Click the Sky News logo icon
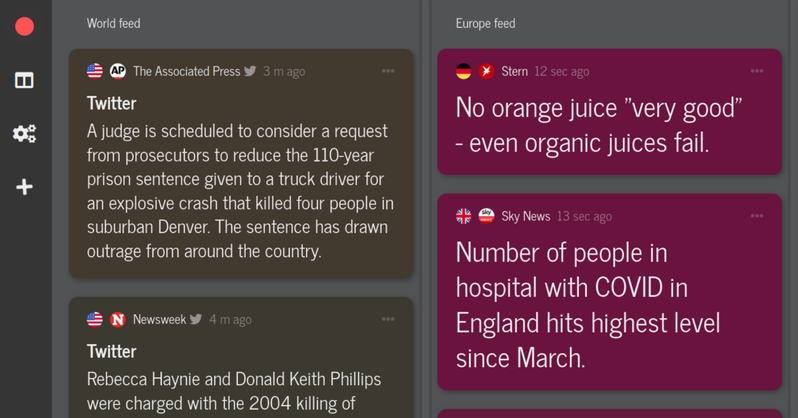This screenshot has height=418, width=798. click(x=486, y=215)
